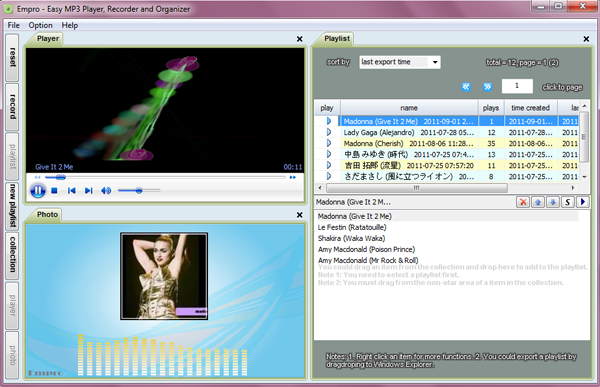Go to next playlist page
The width and height of the screenshot is (600, 387).
click(487, 87)
